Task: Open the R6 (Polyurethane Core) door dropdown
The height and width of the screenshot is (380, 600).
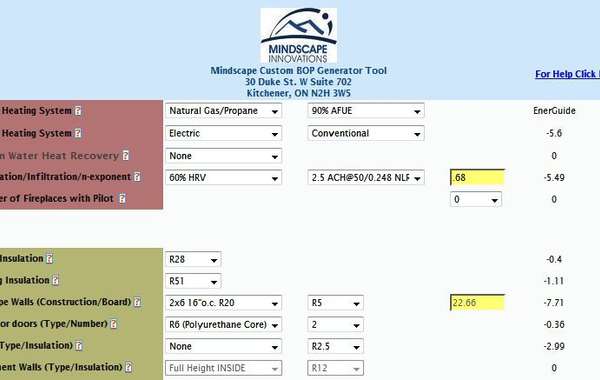Action: click(x=223, y=325)
